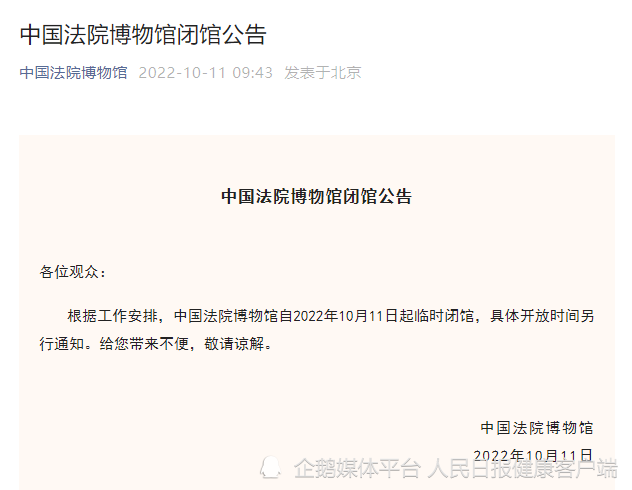The image size is (632, 490).
Task: Click the bold centered notice title
Action: pyautogui.click(x=317, y=197)
